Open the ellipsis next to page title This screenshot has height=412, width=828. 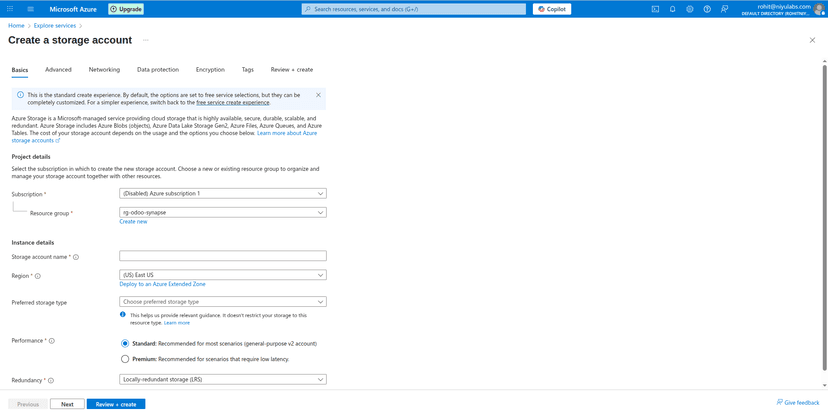pyautogui.click(x=146, y=40)
